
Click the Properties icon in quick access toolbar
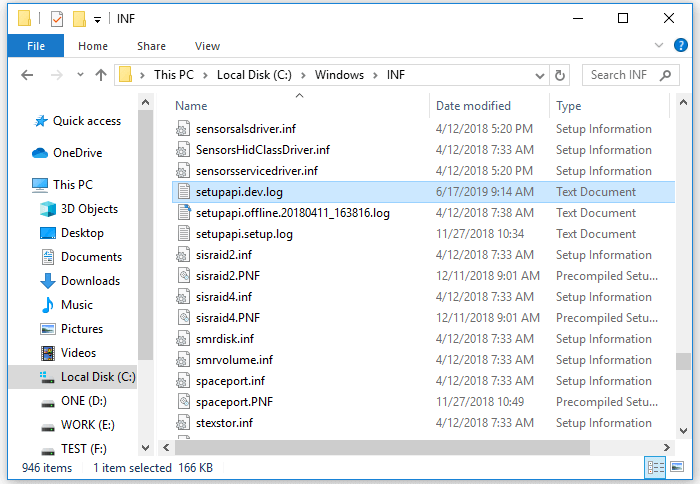pos(57,19)
